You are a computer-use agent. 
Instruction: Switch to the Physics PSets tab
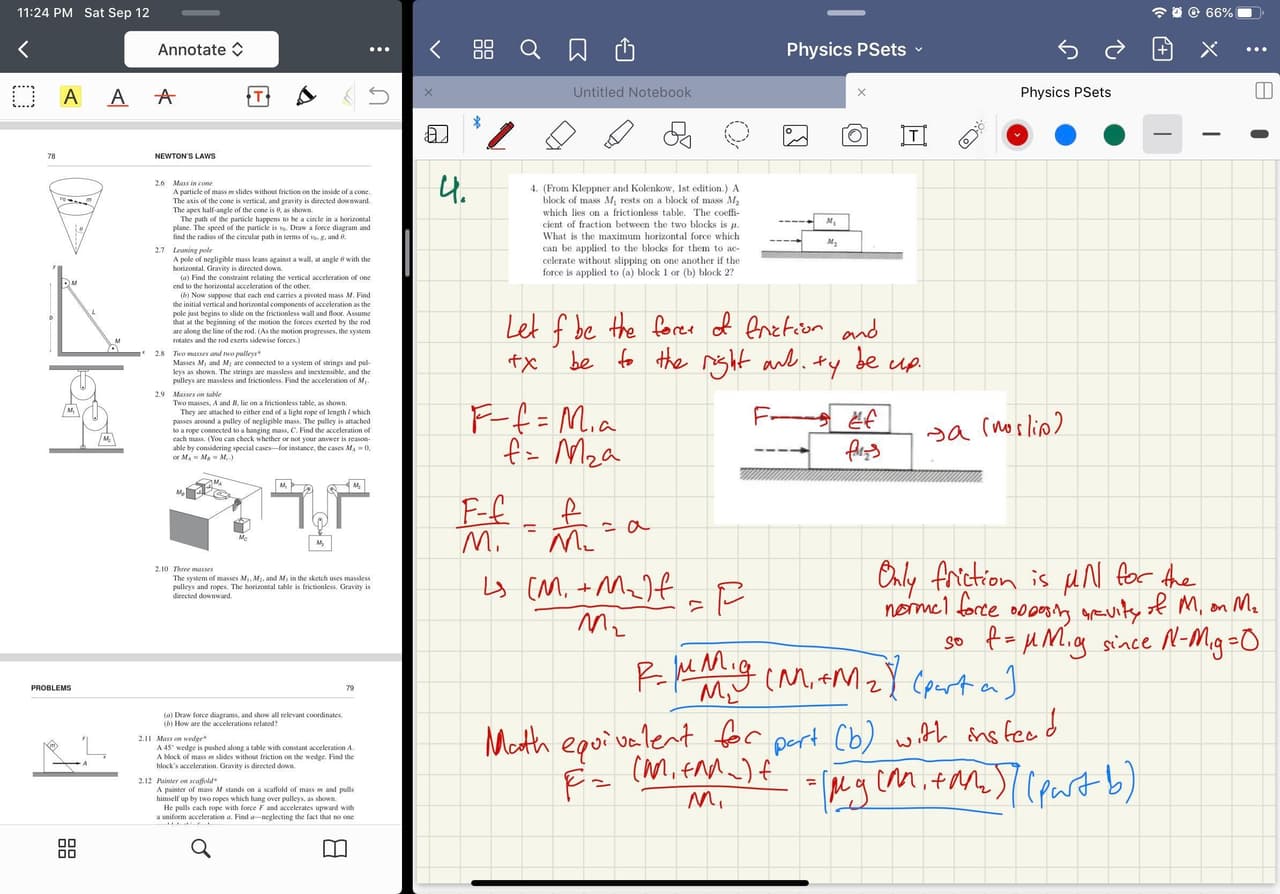pyautogui.click(x=1065, y=92)
